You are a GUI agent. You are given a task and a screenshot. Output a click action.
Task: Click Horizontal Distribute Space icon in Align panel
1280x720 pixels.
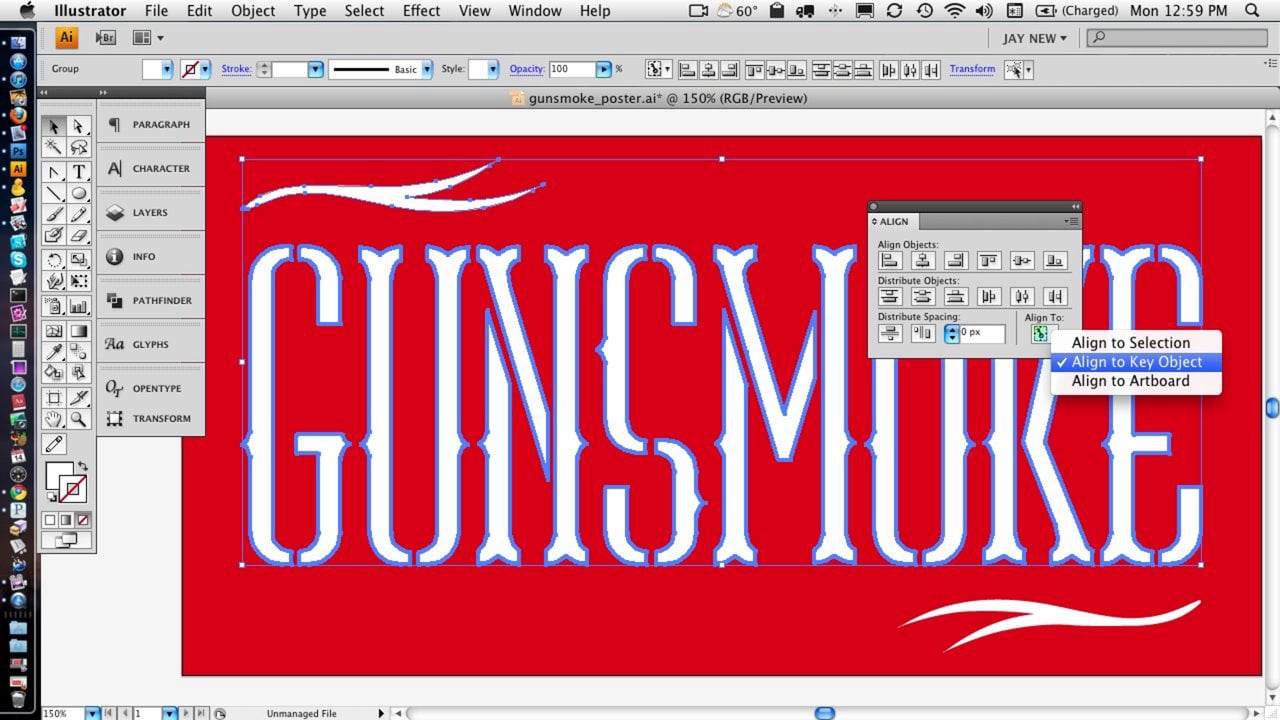coord(922,333)
